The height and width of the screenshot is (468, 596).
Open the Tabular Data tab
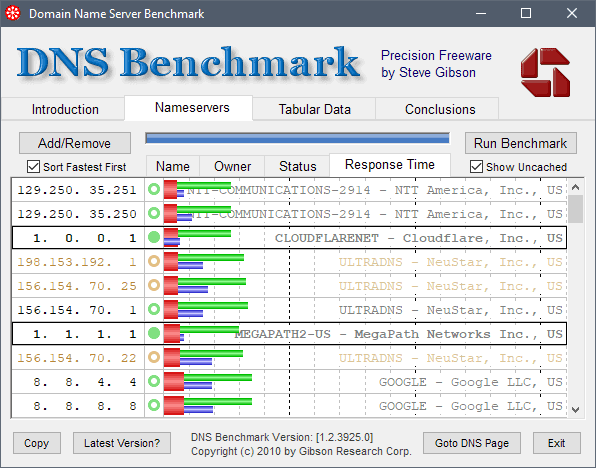314,109
